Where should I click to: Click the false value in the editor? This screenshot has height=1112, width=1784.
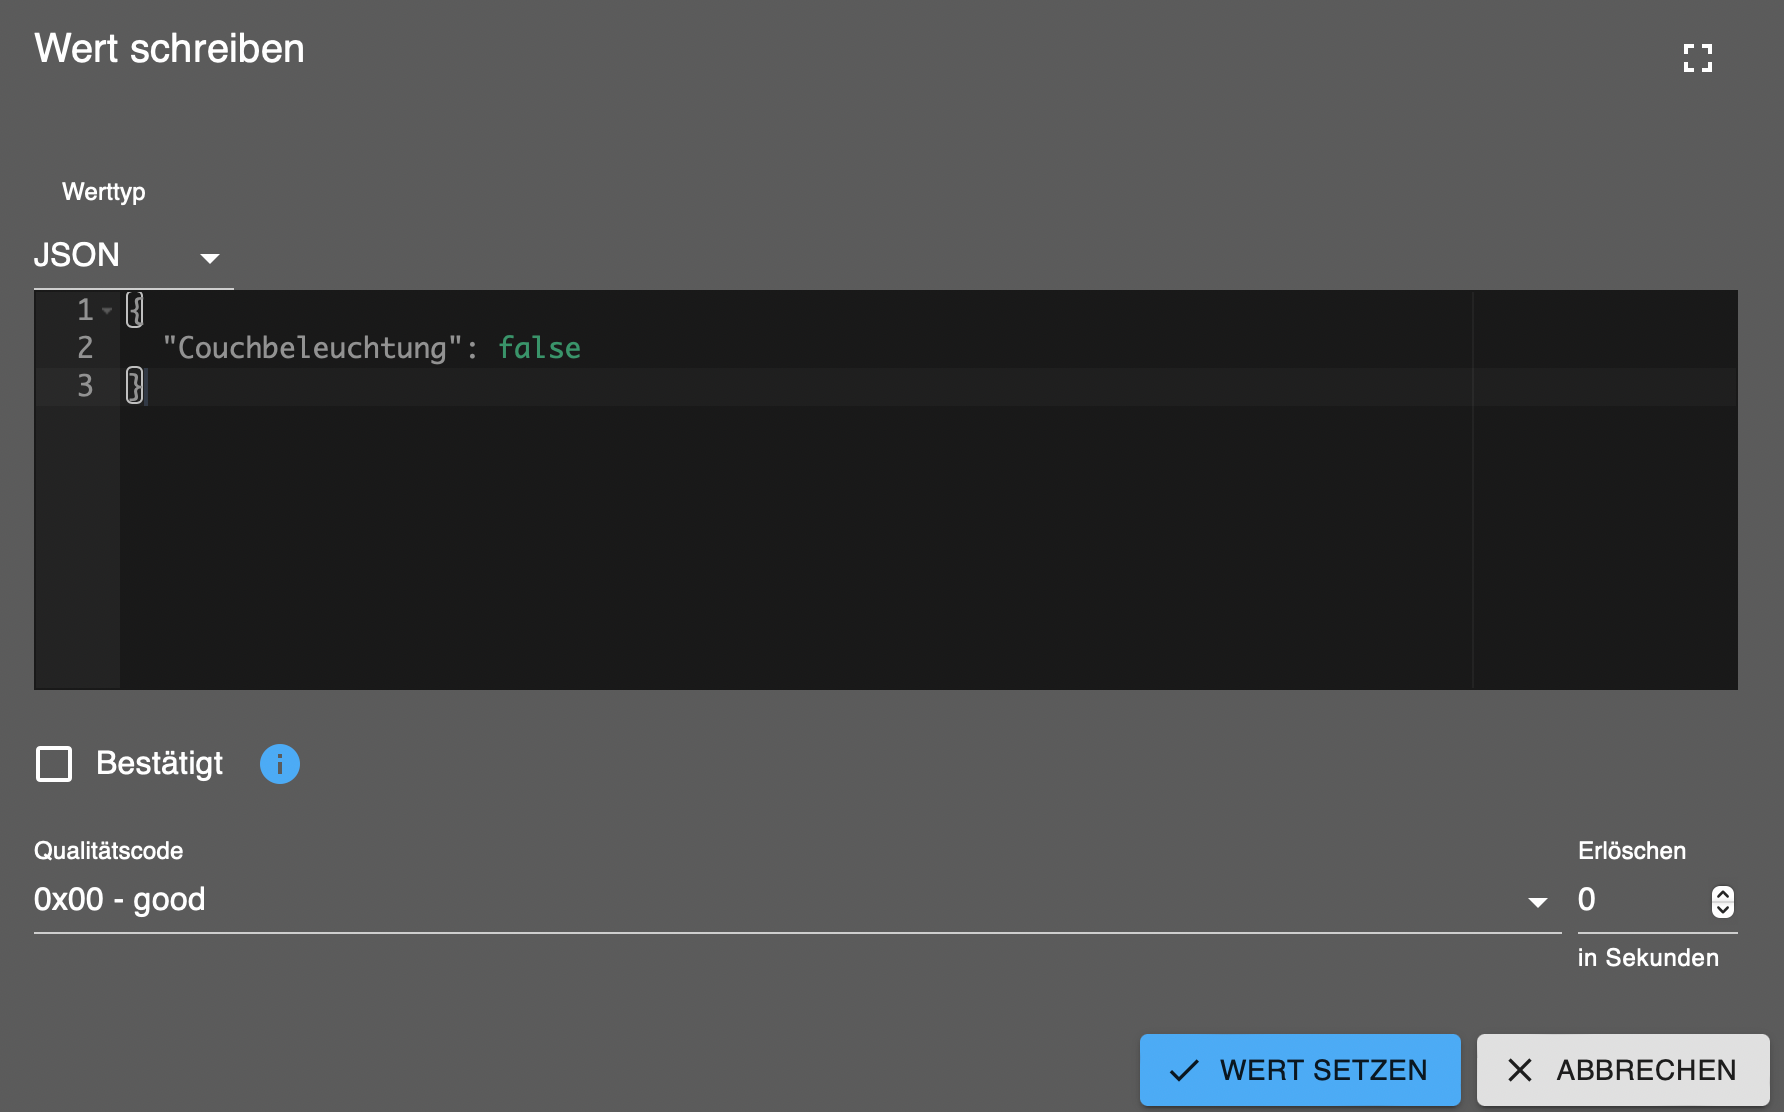[539, 348]
